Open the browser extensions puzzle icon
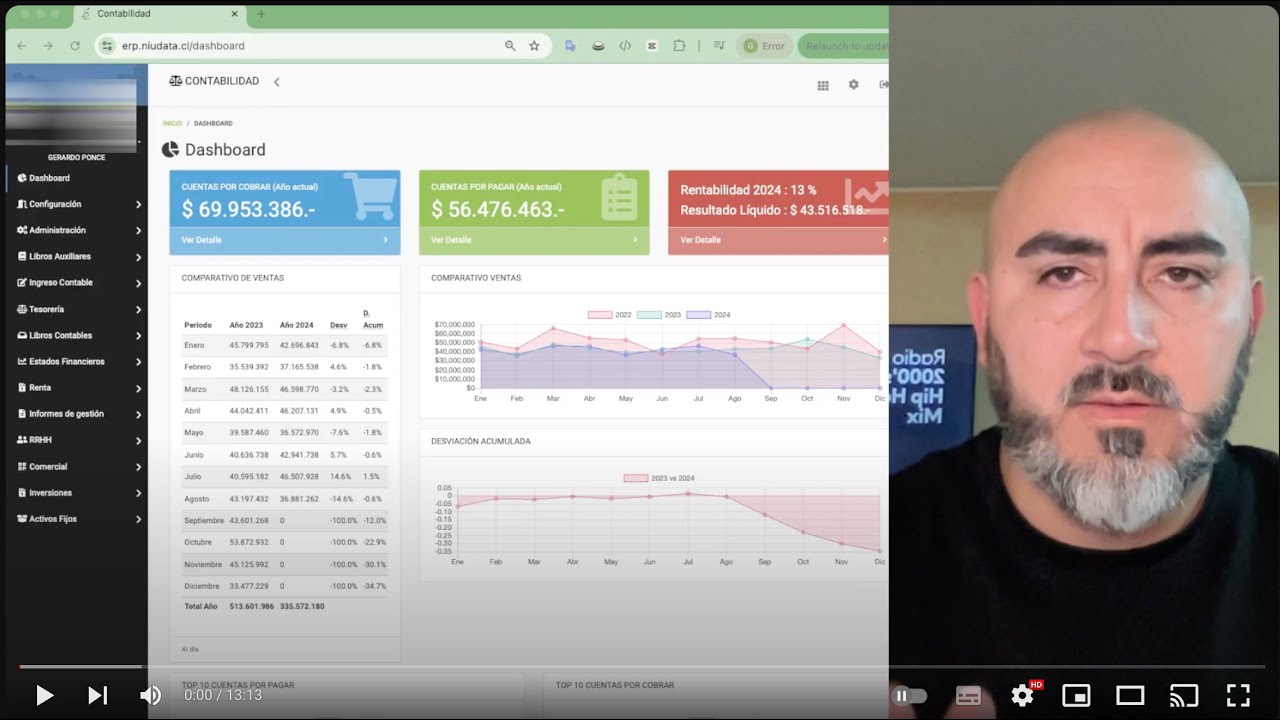Screen dimensions: 1280x720 (680, 46)
